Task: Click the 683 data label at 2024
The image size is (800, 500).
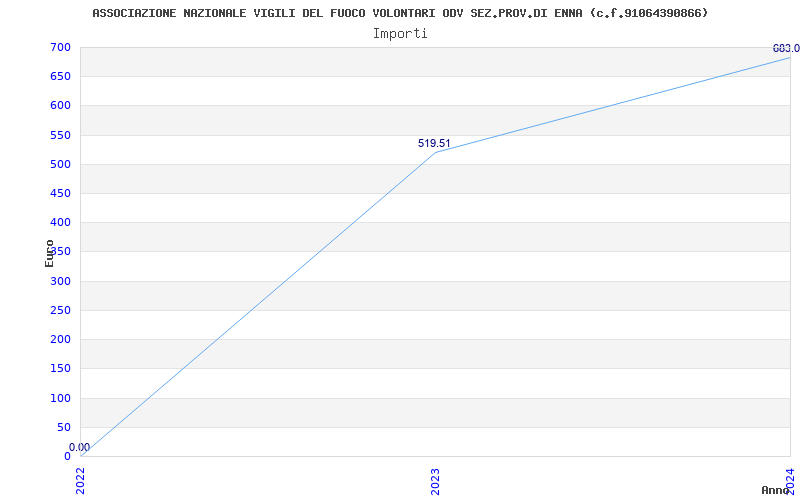Action: pos(786,48)
